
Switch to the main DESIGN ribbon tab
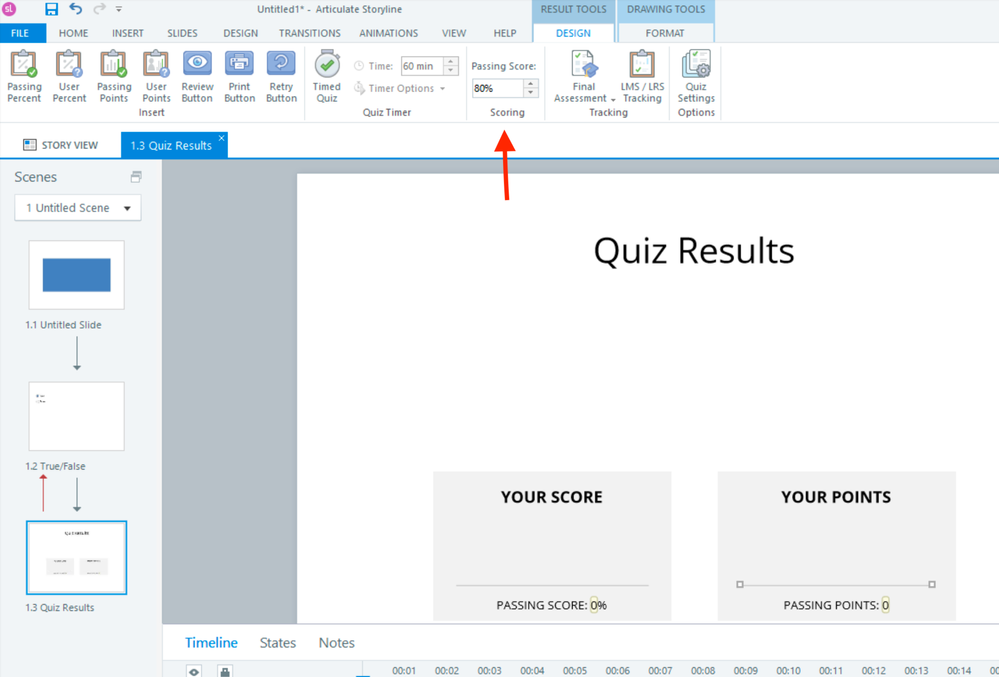(x=240, y=33)
